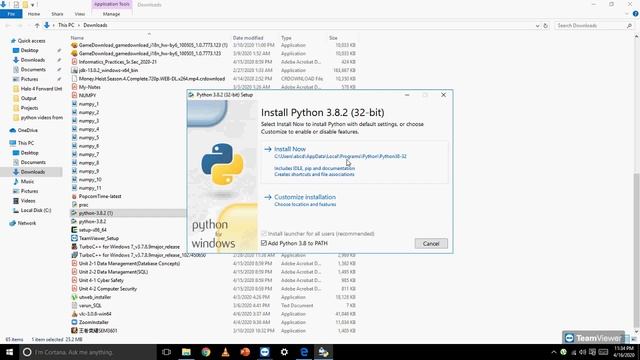Screen dimensions: 640x360
Task: Open the Manage ribbon tab
Action: coord(111,14)
